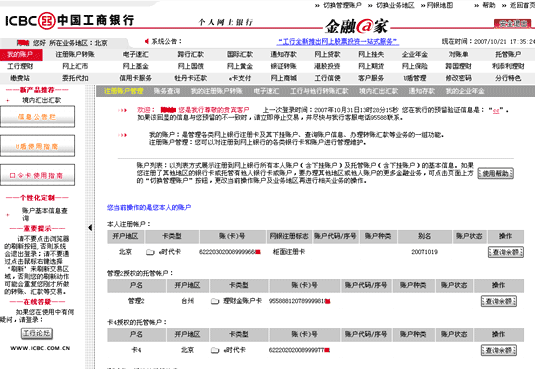Click the 安全退出 button
535x370 pixels.
pyautogui.click(x=513, y=23)
